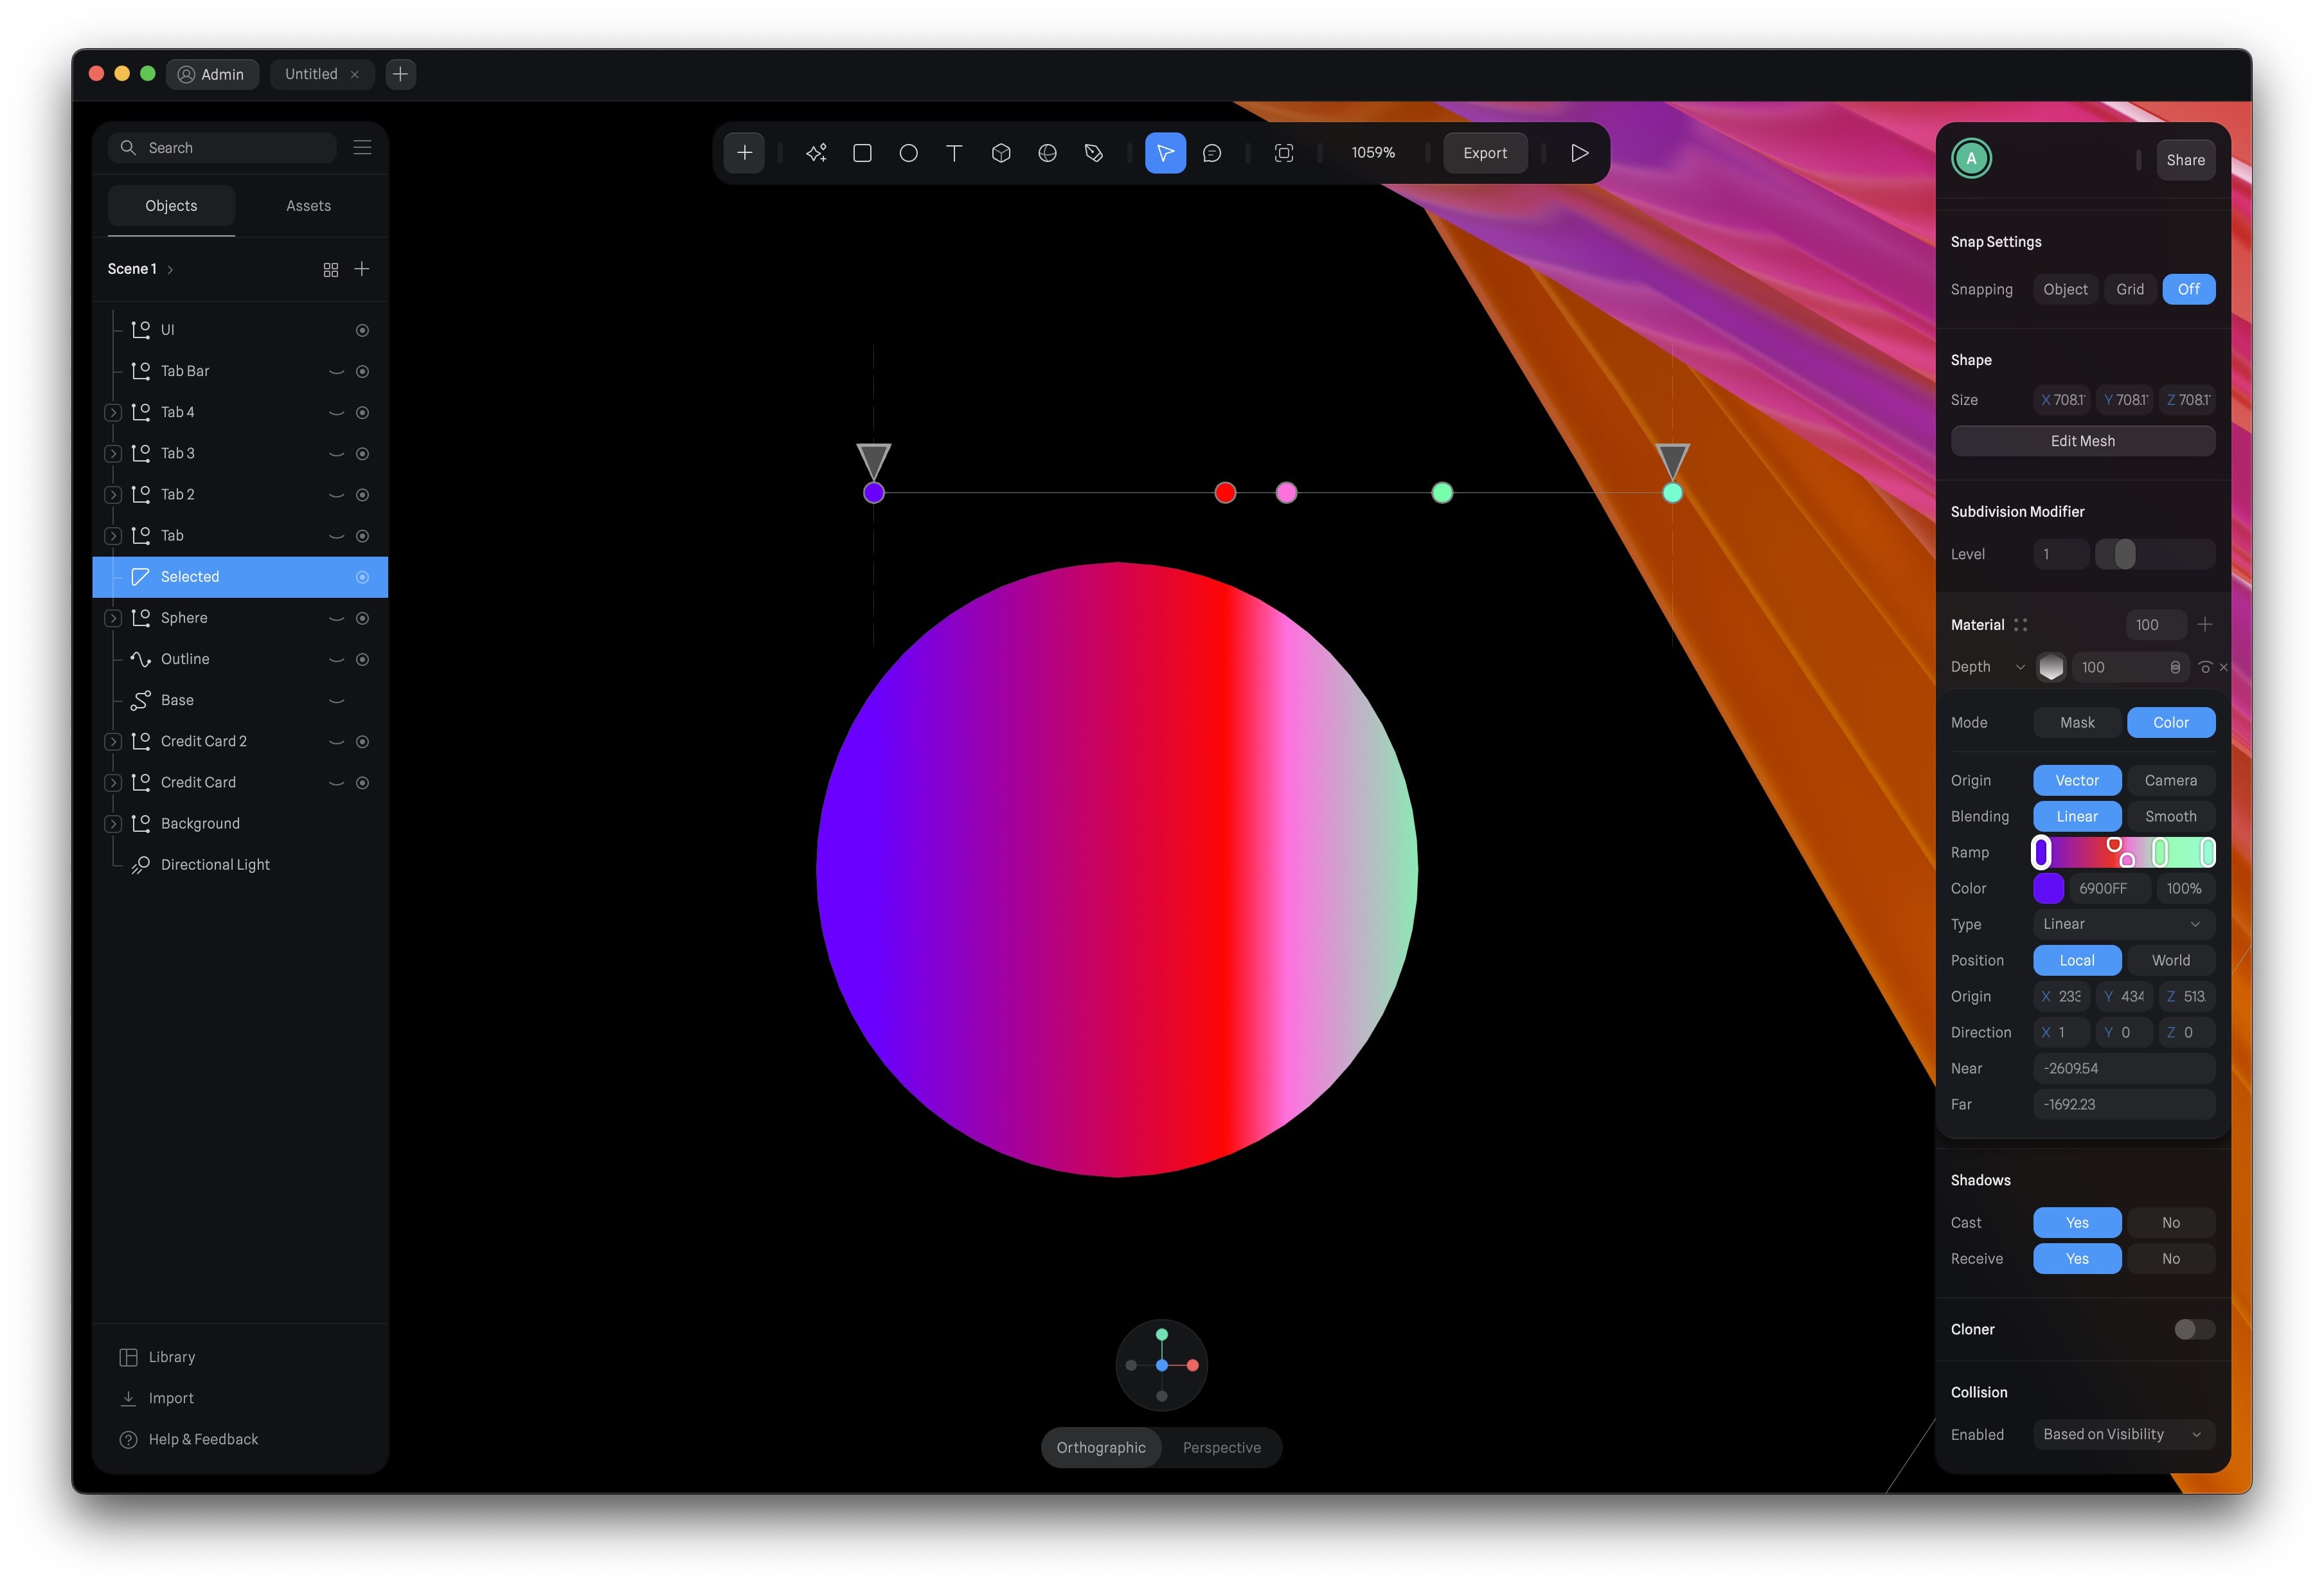Open the Type dropdown showing Linear
This screenshot has height=1589, width=2324.
click(2122, 923)
